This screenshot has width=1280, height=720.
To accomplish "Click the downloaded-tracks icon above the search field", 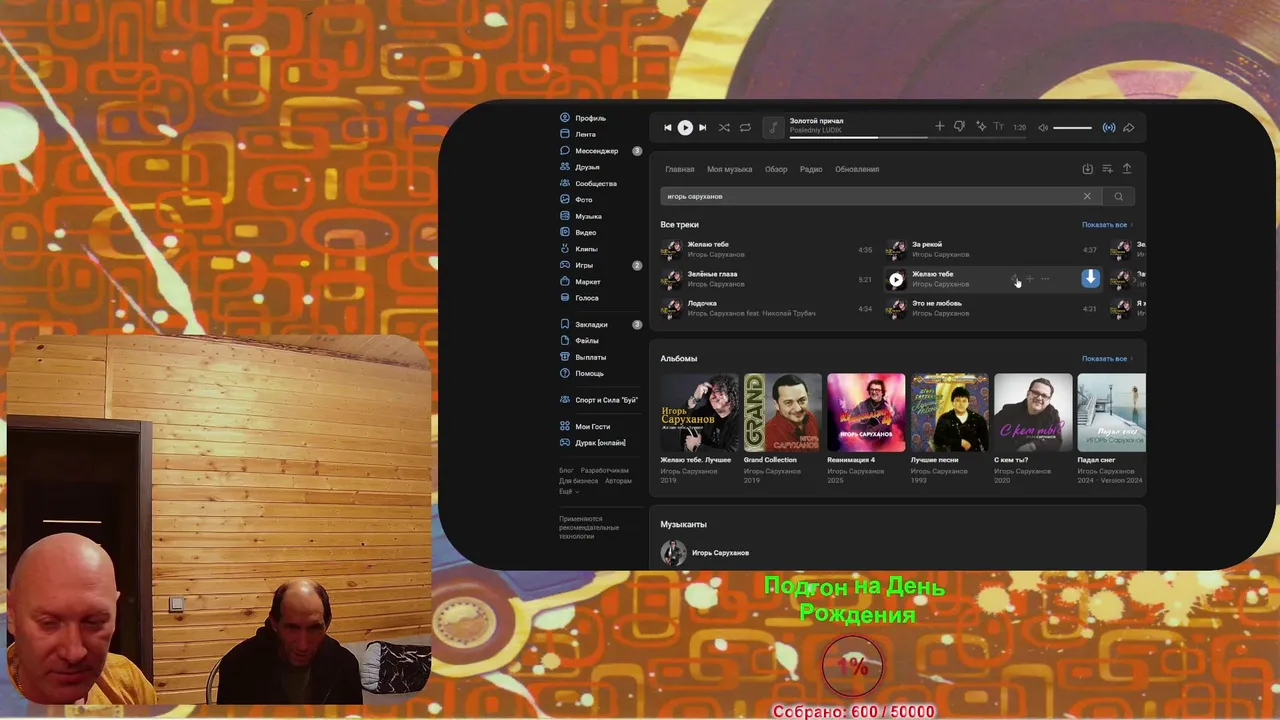I will 1088,169.
